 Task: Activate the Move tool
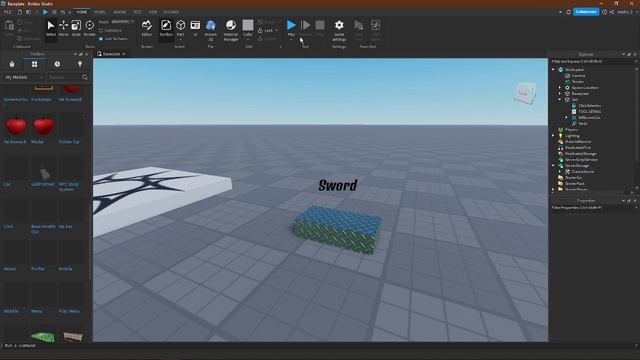(63, 29)
